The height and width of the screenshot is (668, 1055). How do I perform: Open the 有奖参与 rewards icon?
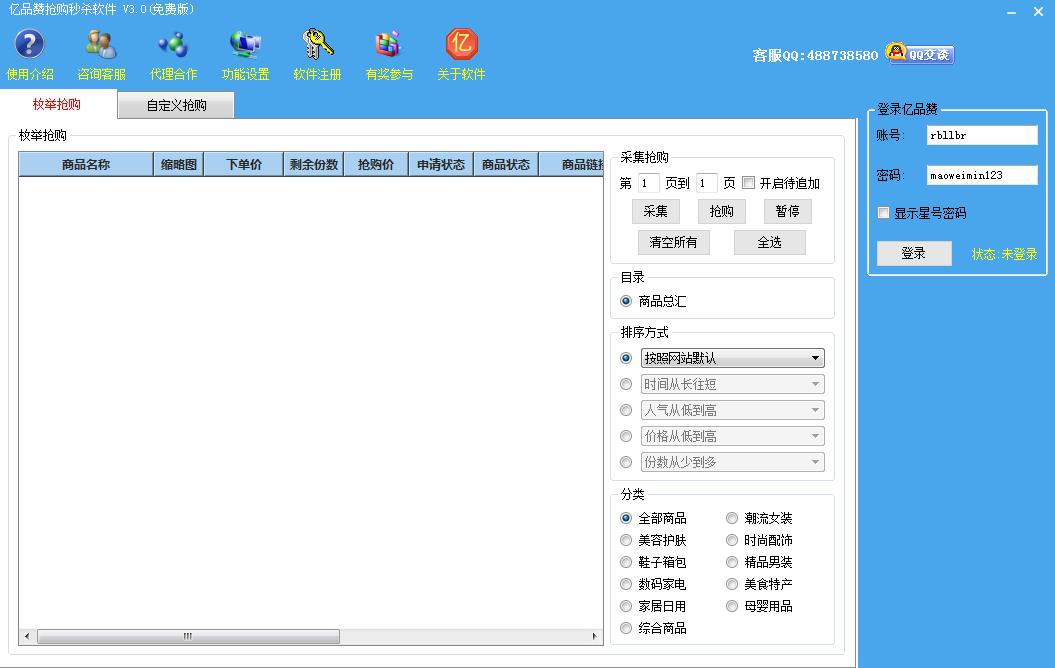[x=389, y=45]
